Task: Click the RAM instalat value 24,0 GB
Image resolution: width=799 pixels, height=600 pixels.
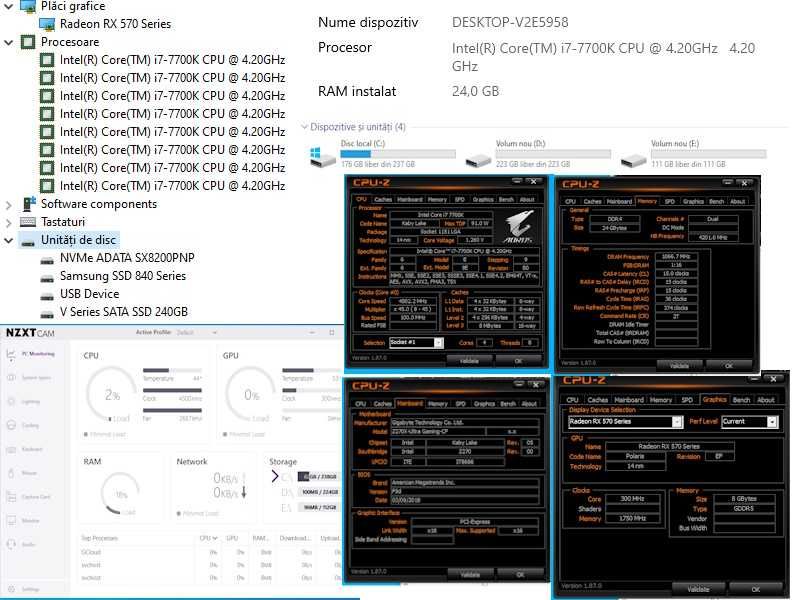Action: (475, 91)
